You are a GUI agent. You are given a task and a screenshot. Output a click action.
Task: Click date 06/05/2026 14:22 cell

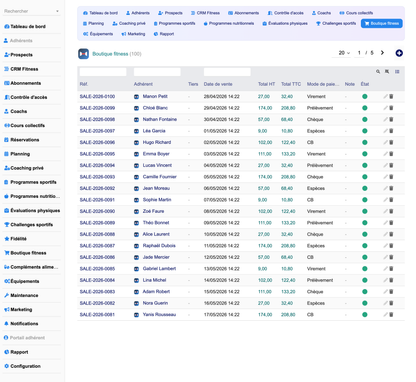coord(222,188)
